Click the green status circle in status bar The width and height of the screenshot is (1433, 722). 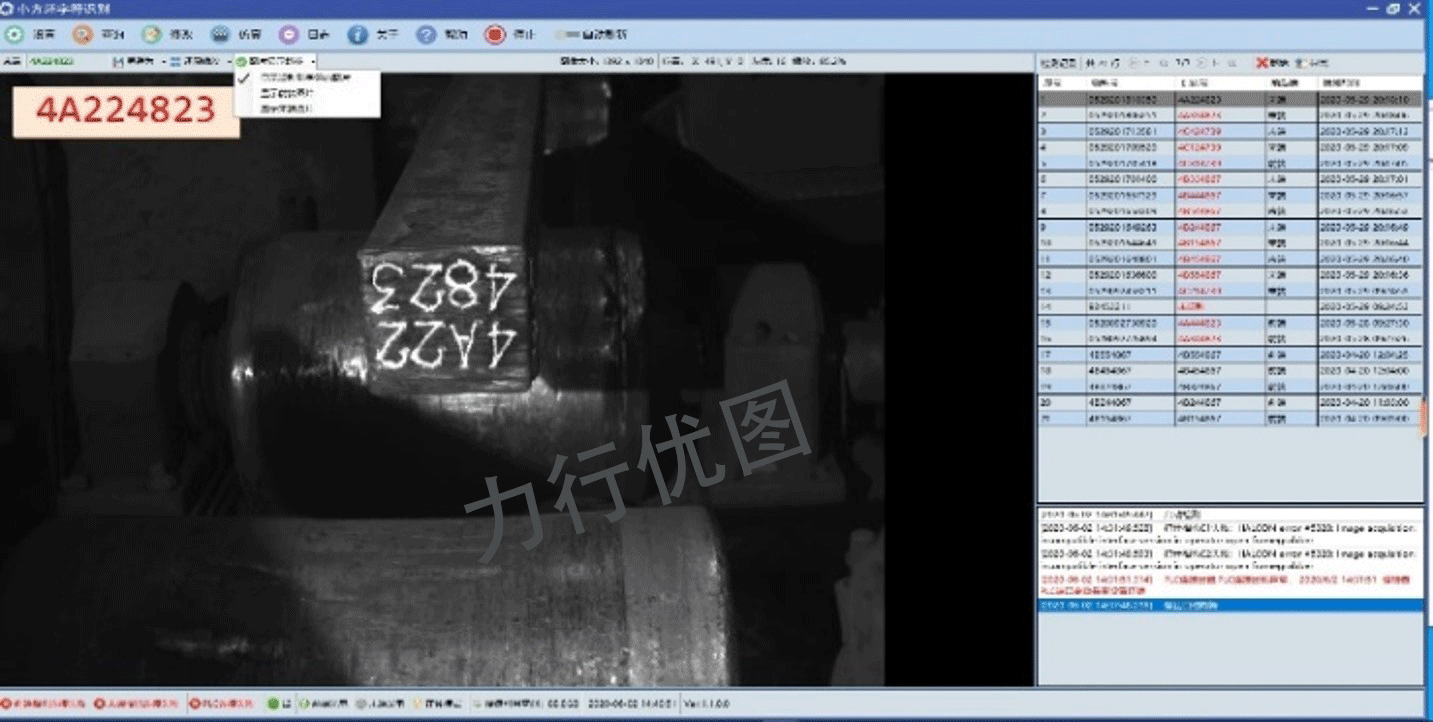tap(273, 704)
